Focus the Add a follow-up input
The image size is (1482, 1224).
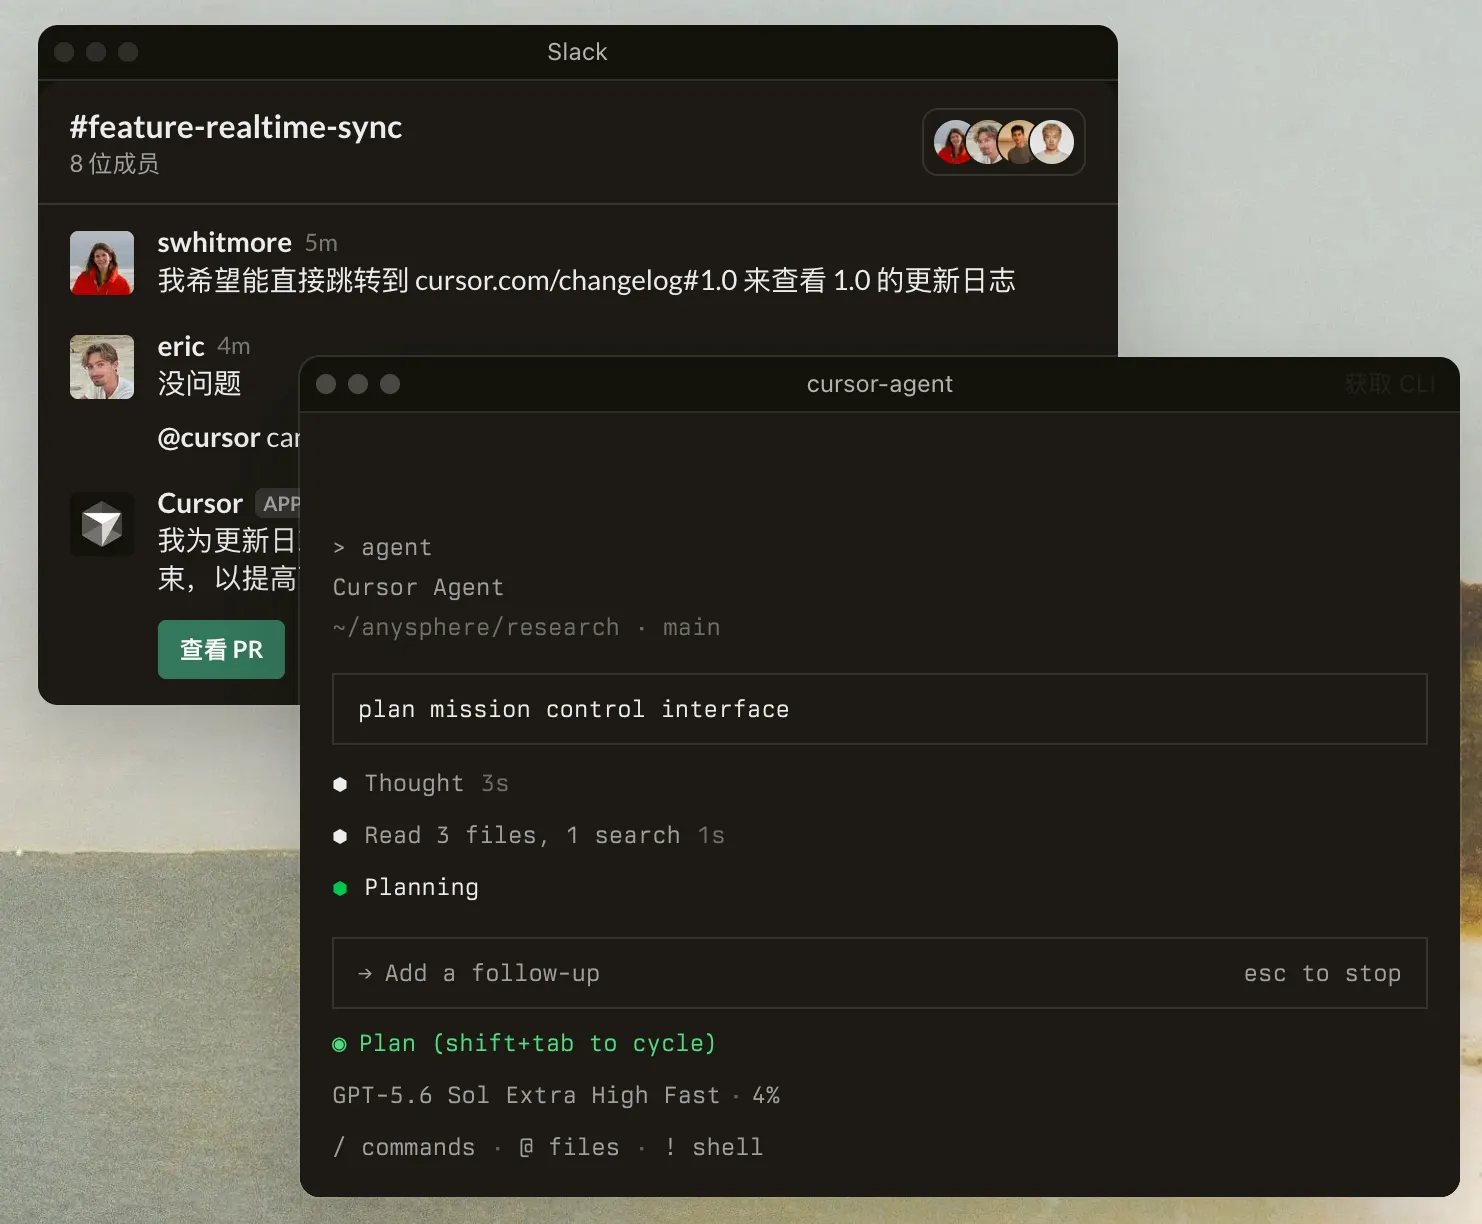point(879,973)
